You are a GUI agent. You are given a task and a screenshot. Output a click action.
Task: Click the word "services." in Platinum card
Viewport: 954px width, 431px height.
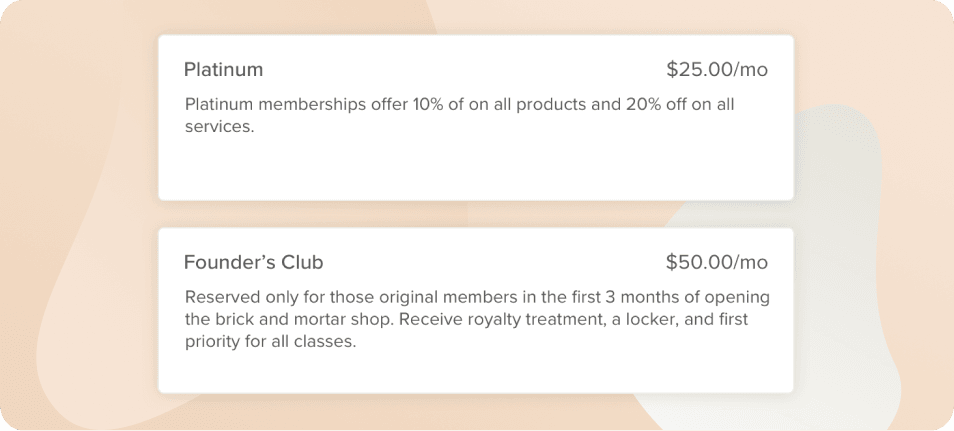click(220, 127)
